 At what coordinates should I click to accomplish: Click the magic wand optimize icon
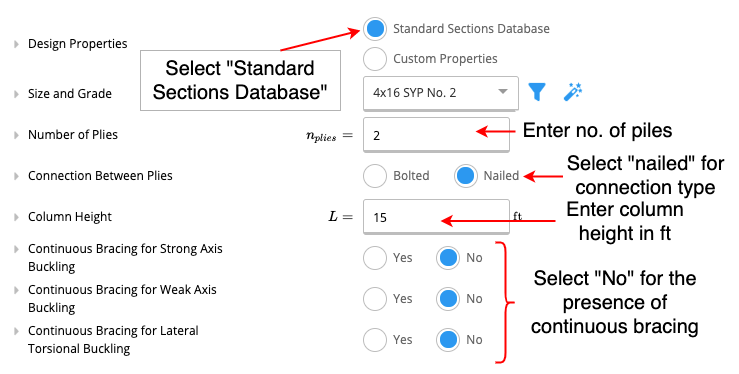pos(573,92)
